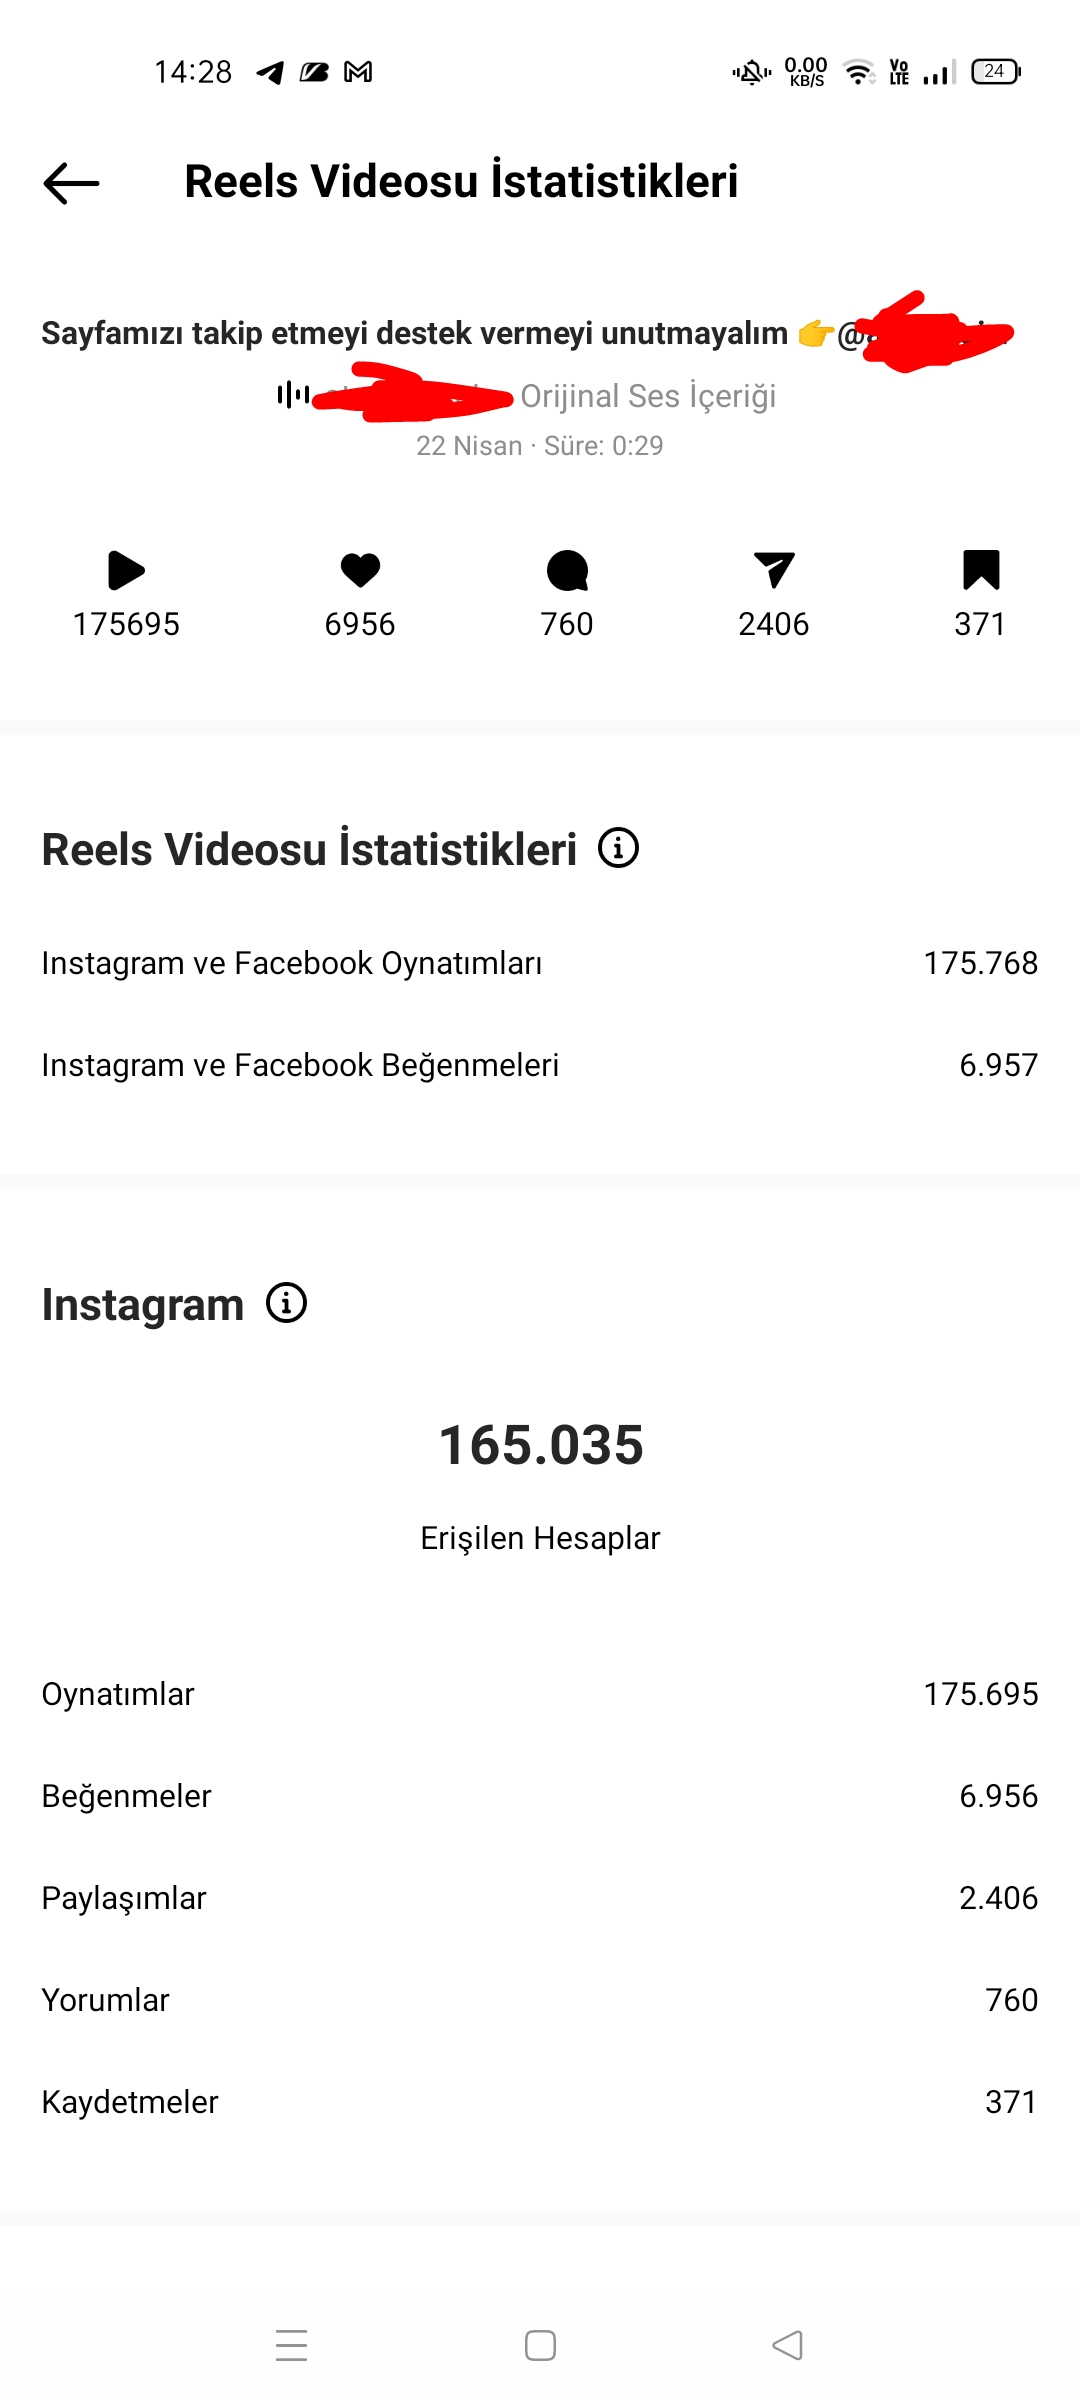
Task: Tap the paper plane shares icon
Action: coord(774,570)
